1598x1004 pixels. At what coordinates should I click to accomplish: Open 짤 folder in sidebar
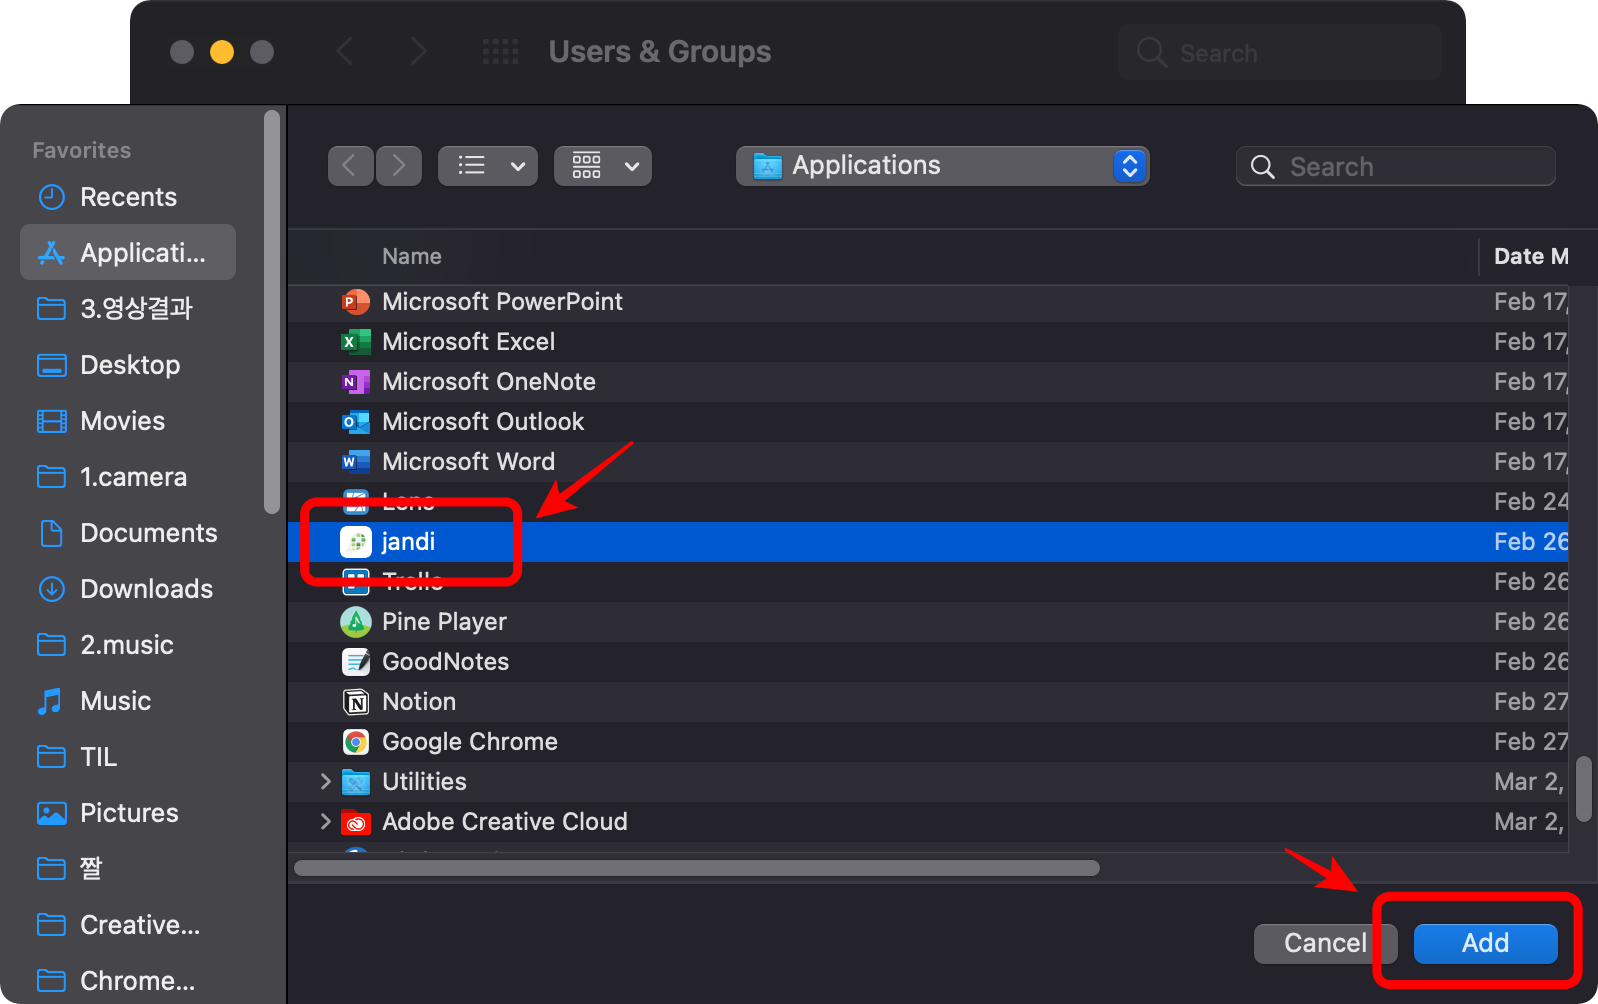(128, 869)
